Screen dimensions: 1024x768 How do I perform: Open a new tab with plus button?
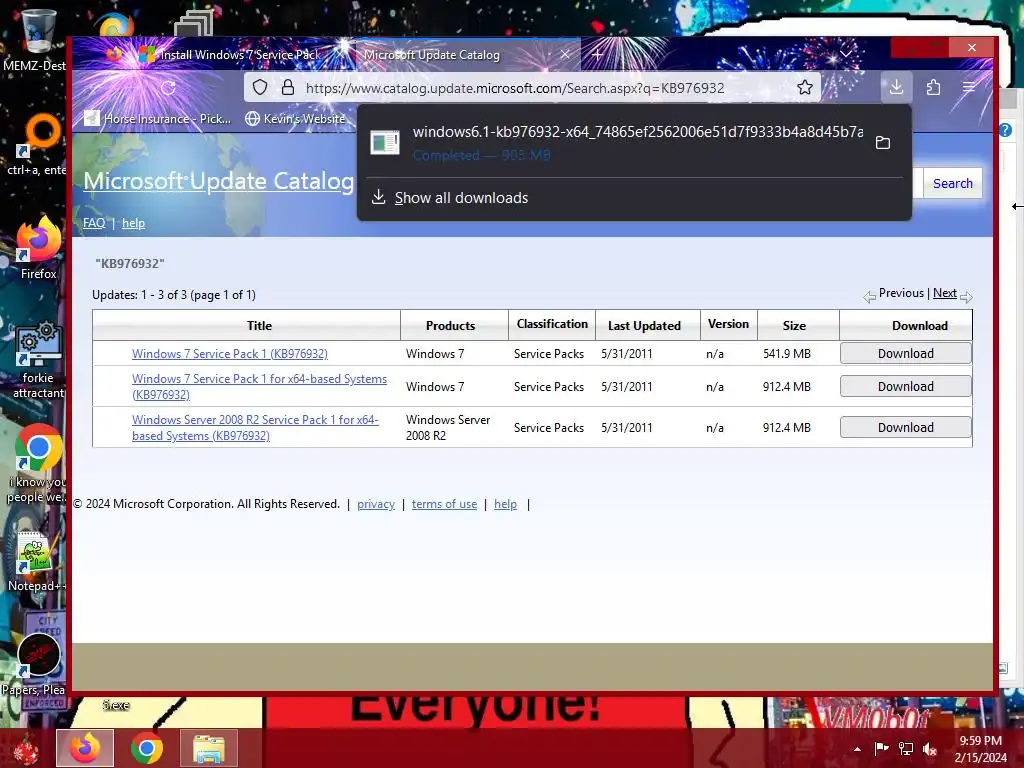(x=597, y=54)
